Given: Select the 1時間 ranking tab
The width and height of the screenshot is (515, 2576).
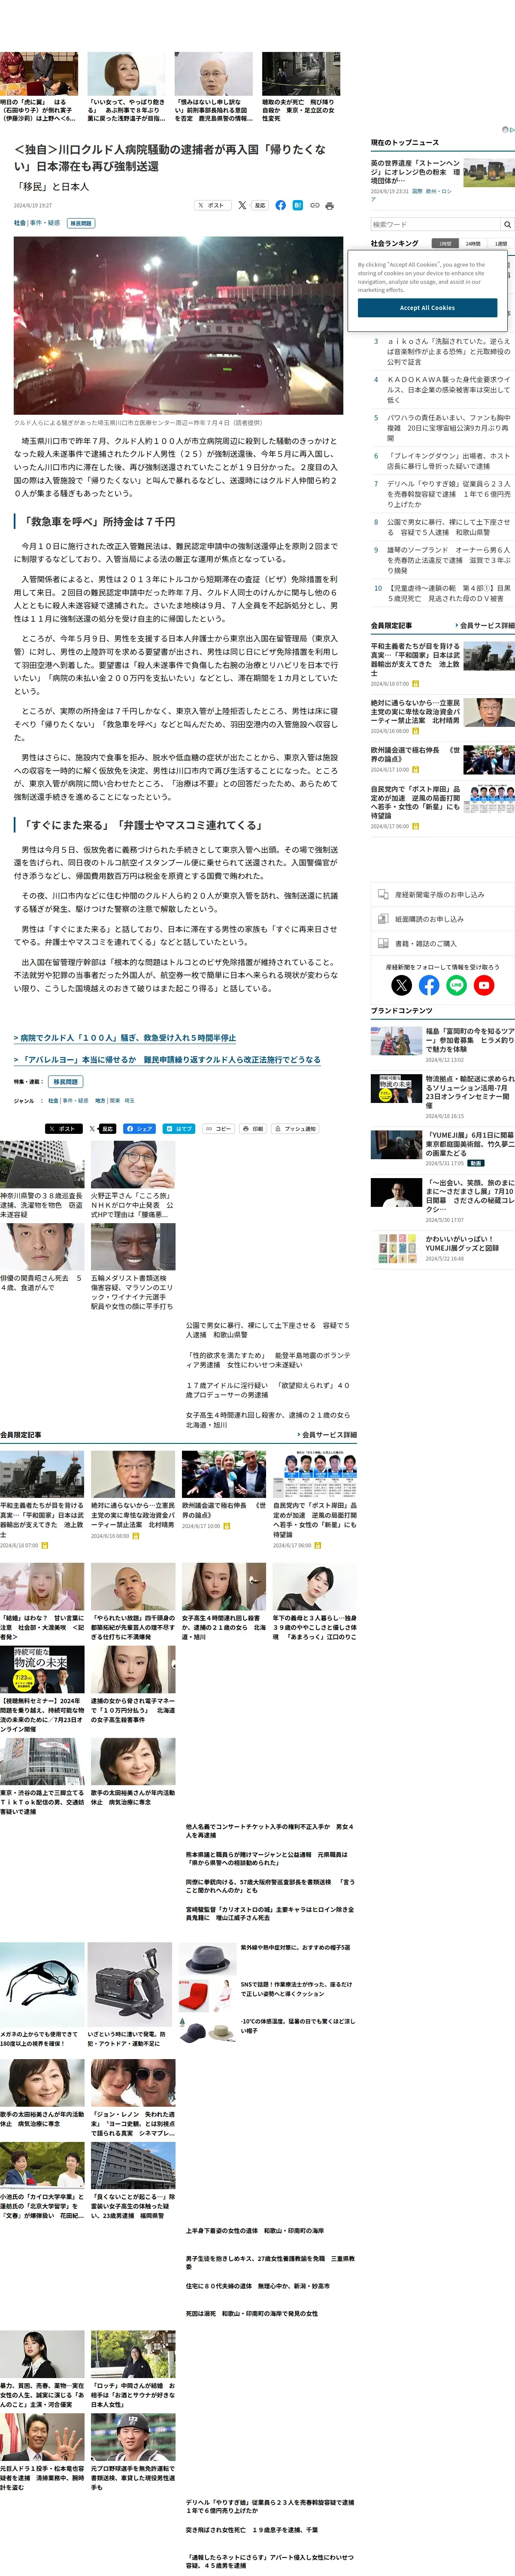Looking at the screenshot, I should pyautogui.click(x=445, y=243).
